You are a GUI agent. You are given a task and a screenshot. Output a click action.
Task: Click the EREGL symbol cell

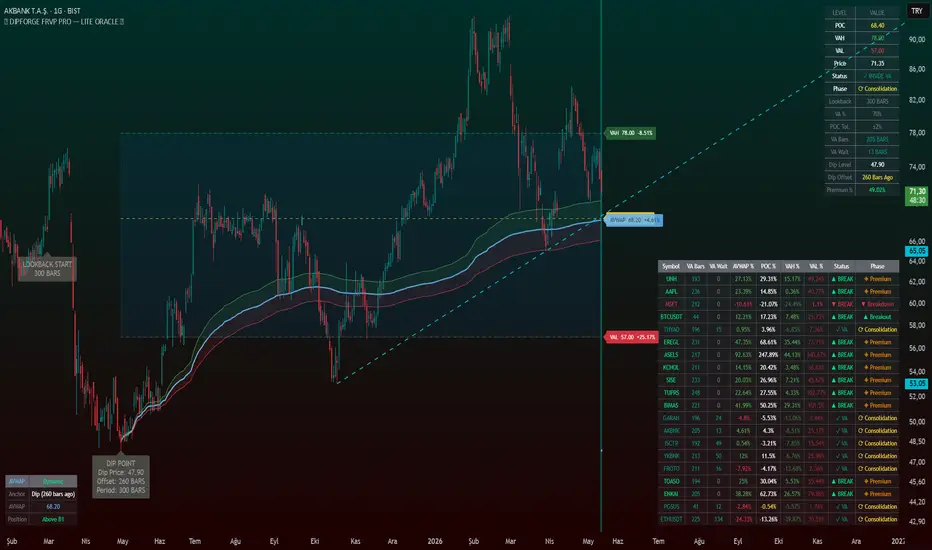click(671, 342)
